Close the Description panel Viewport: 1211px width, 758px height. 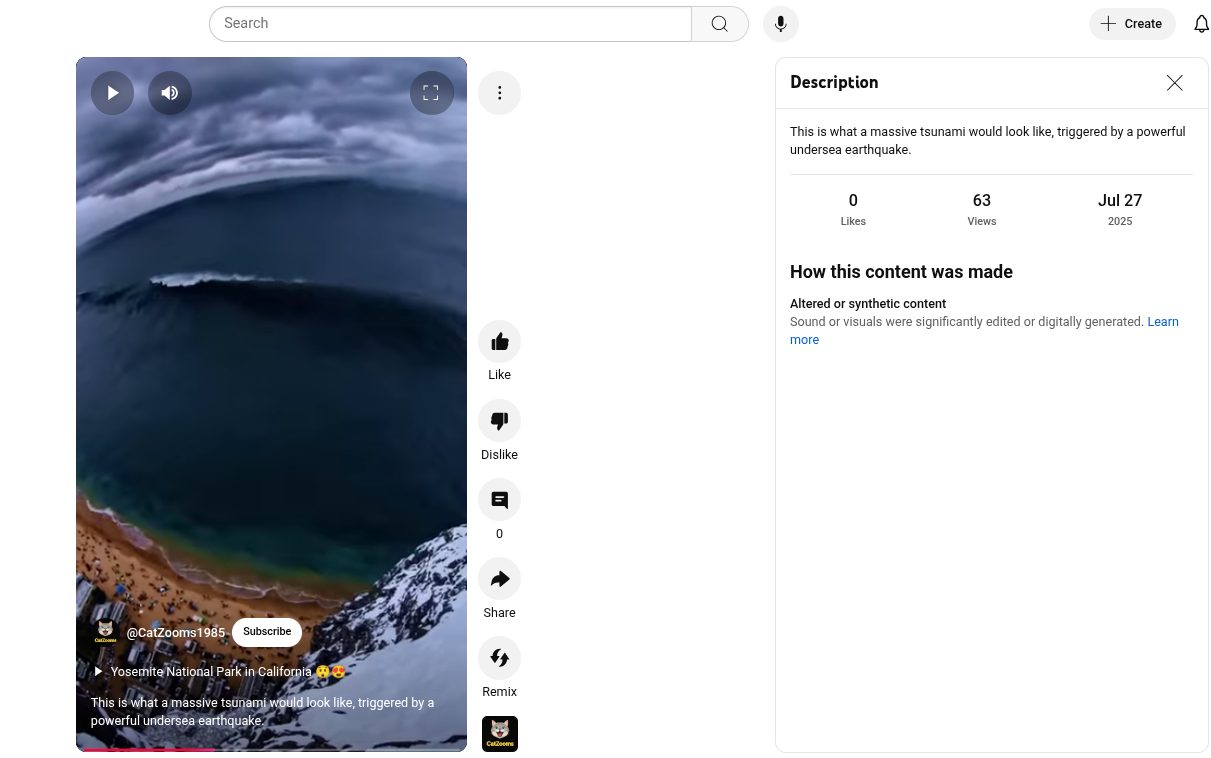pos(1175,83)
